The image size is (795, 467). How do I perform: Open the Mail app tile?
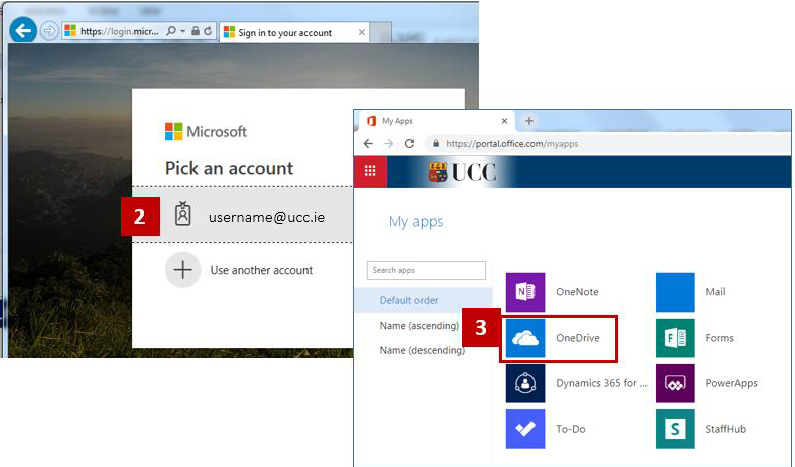point(675,292)
